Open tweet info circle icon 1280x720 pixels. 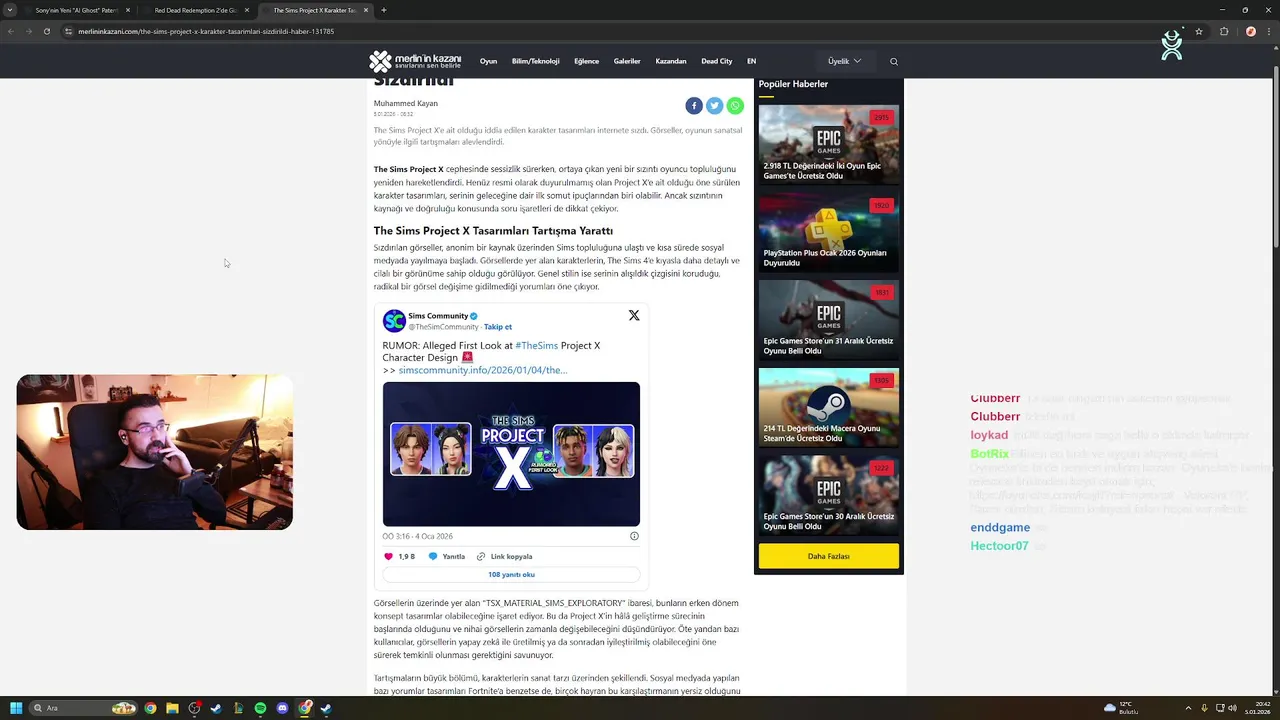(x=634, y=536)
